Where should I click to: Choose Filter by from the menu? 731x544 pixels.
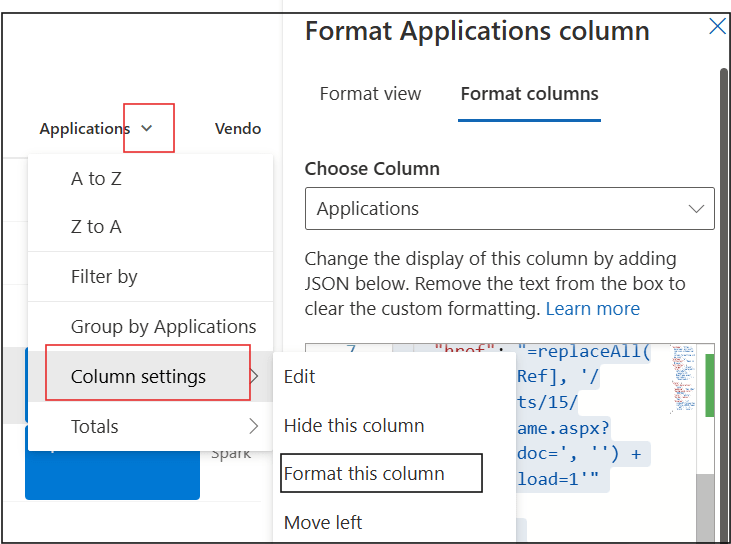tap(104, 277)
